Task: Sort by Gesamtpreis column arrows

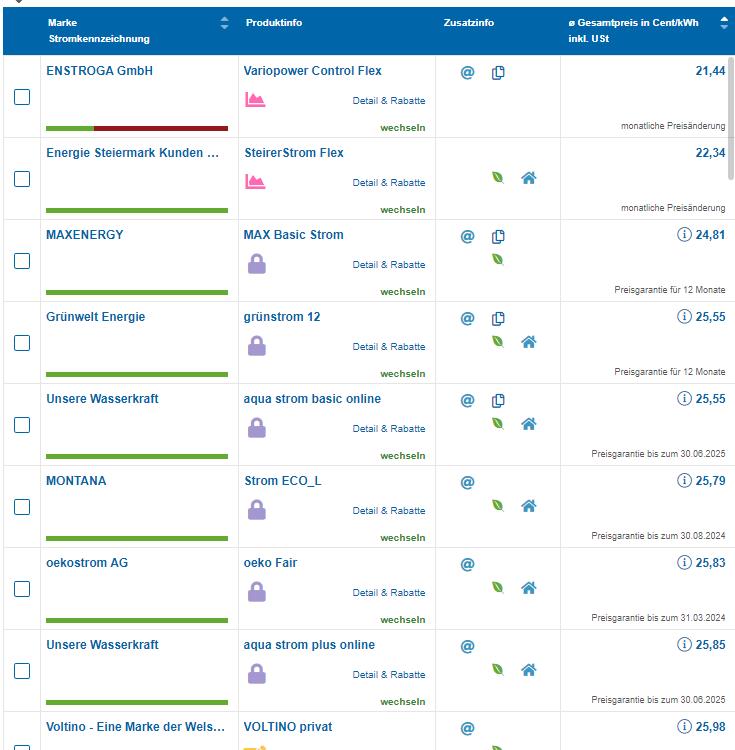Action: pos(724,22)
